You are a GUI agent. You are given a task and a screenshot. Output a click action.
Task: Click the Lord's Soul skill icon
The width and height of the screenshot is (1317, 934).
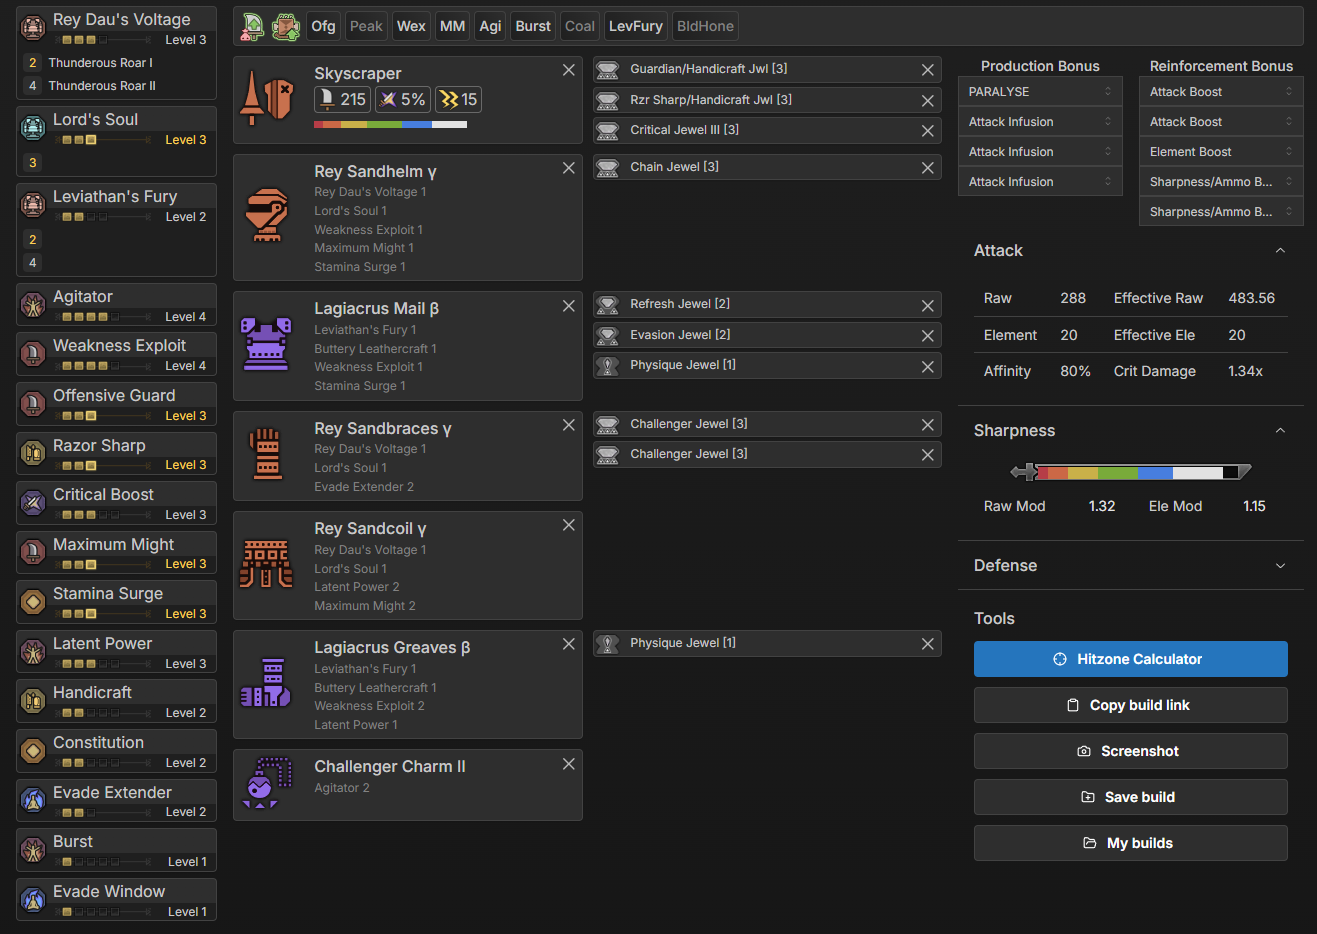(x=33, y=127)
